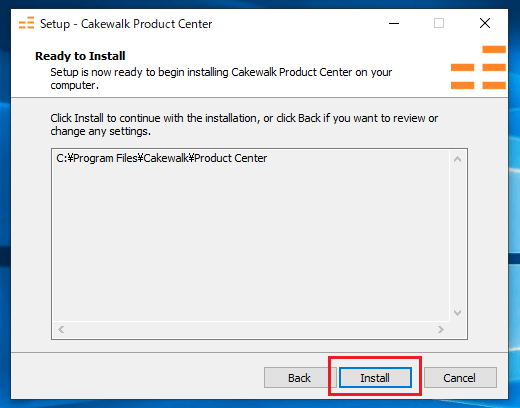
Task: Click the scroll down arrow in summary box
Action: tap(457, 313)
